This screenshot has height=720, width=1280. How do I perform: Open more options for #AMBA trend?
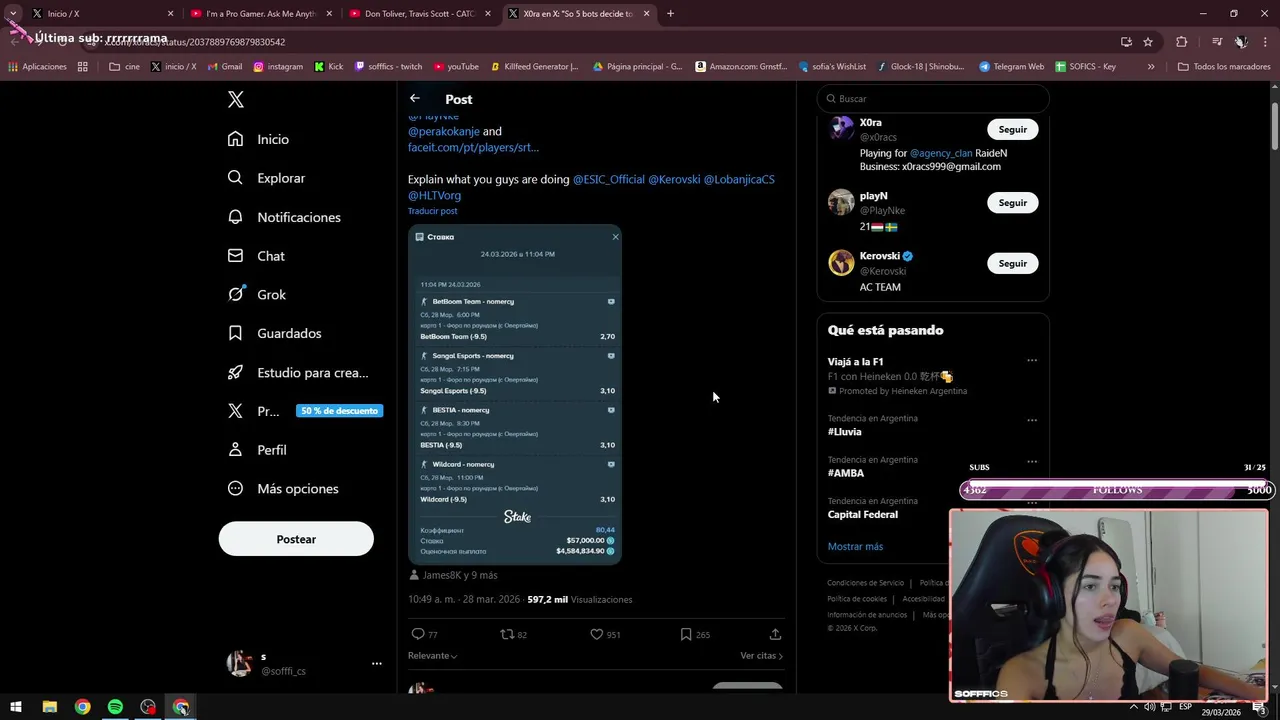pyautogui.click(x=1032, y=462)
